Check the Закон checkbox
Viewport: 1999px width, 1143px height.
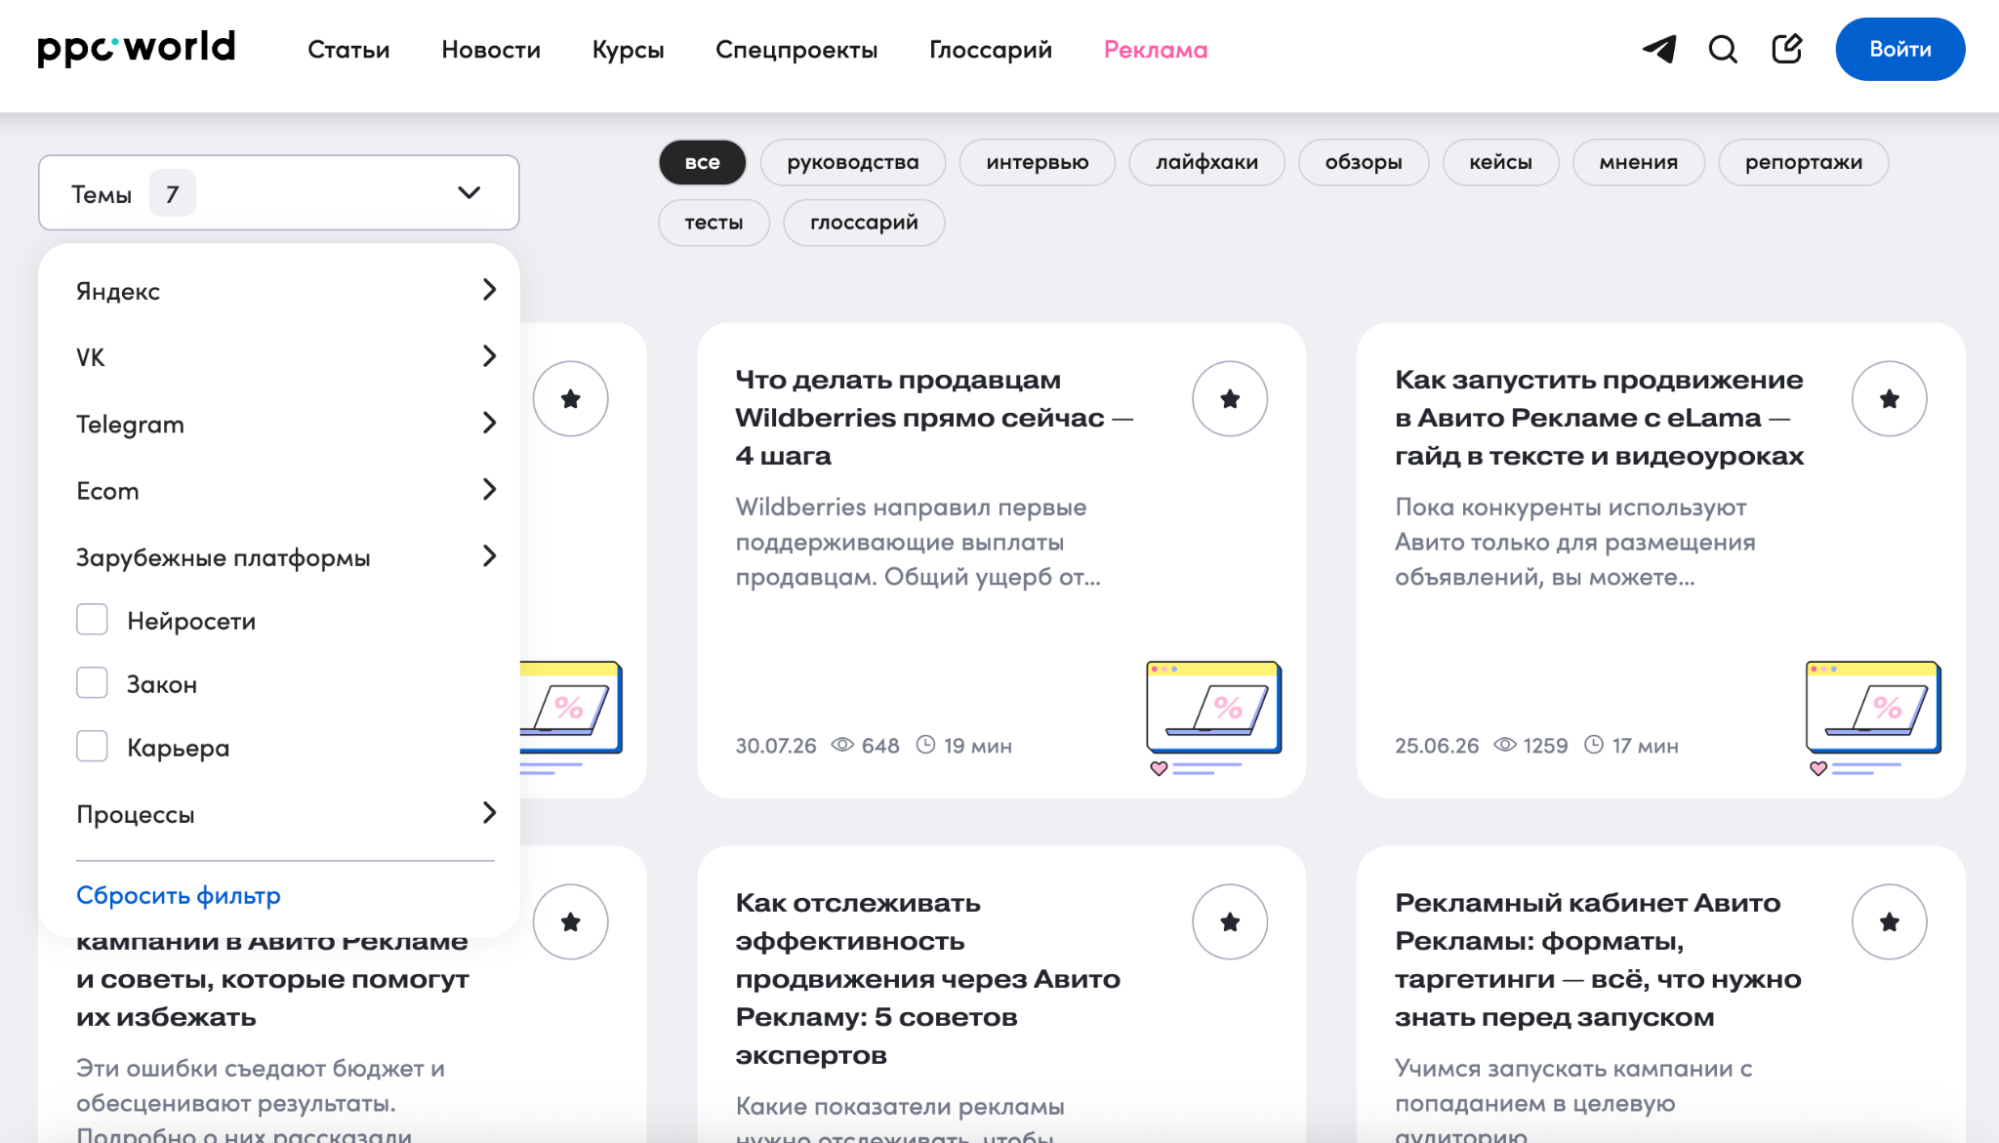(x=92, y=683)
